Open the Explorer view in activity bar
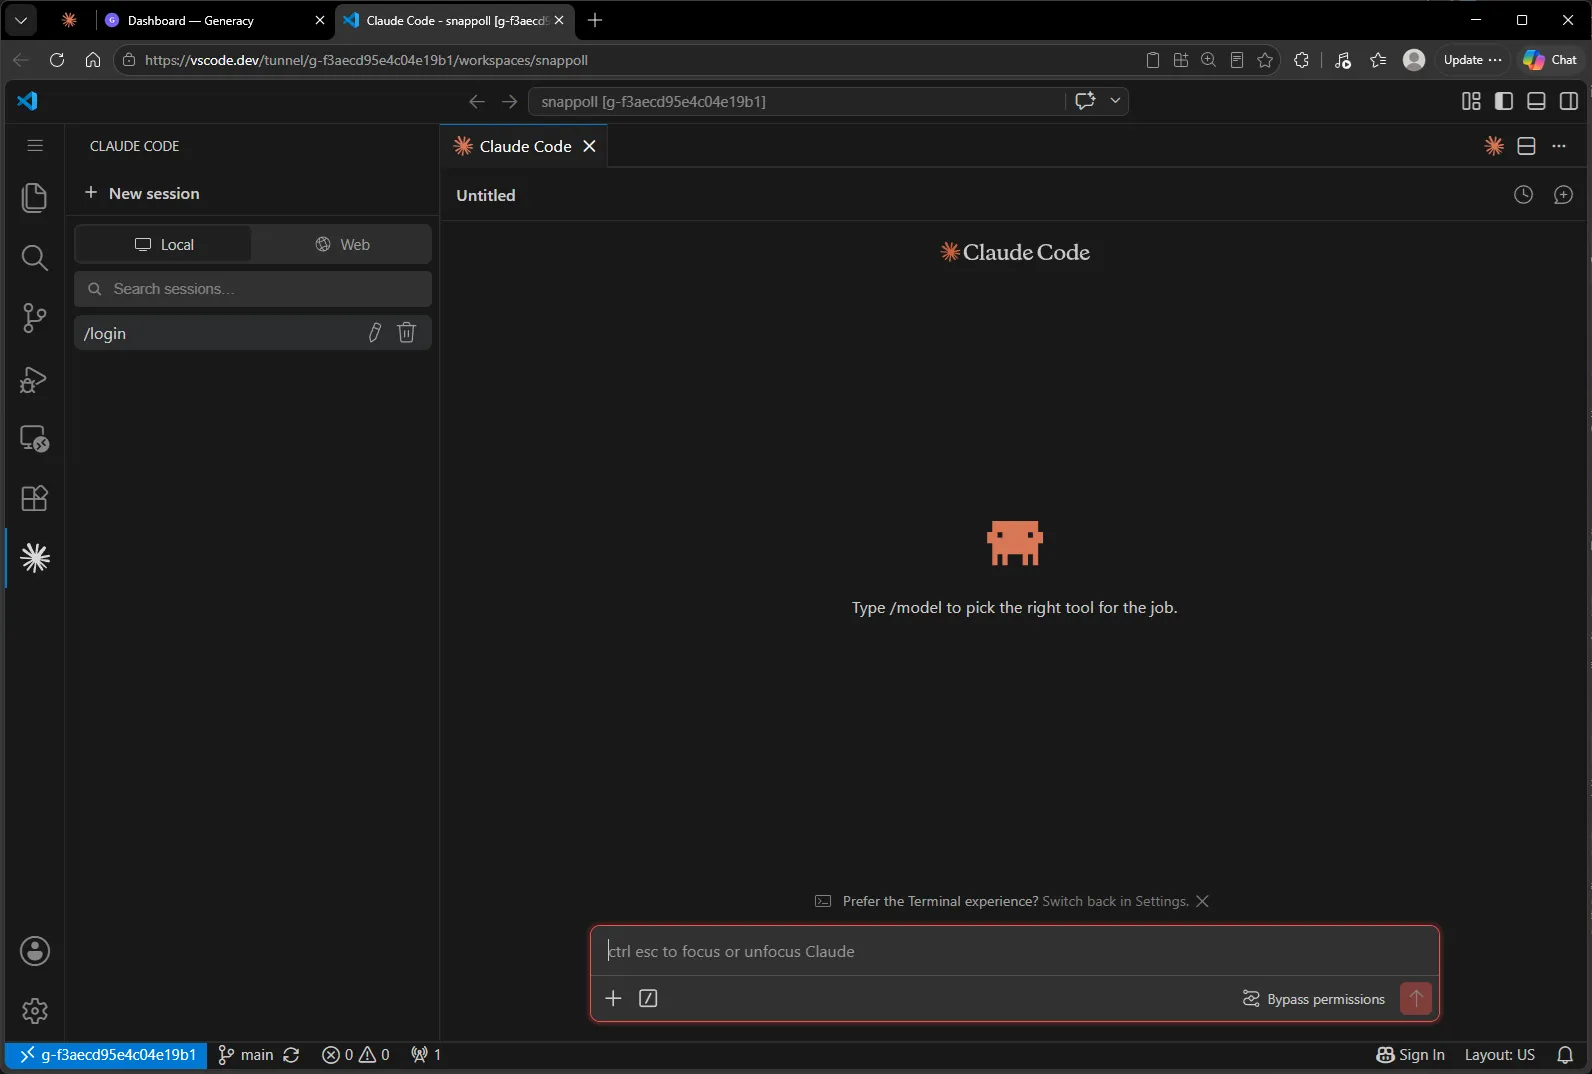1592x1074 pixels. [34, 197]
